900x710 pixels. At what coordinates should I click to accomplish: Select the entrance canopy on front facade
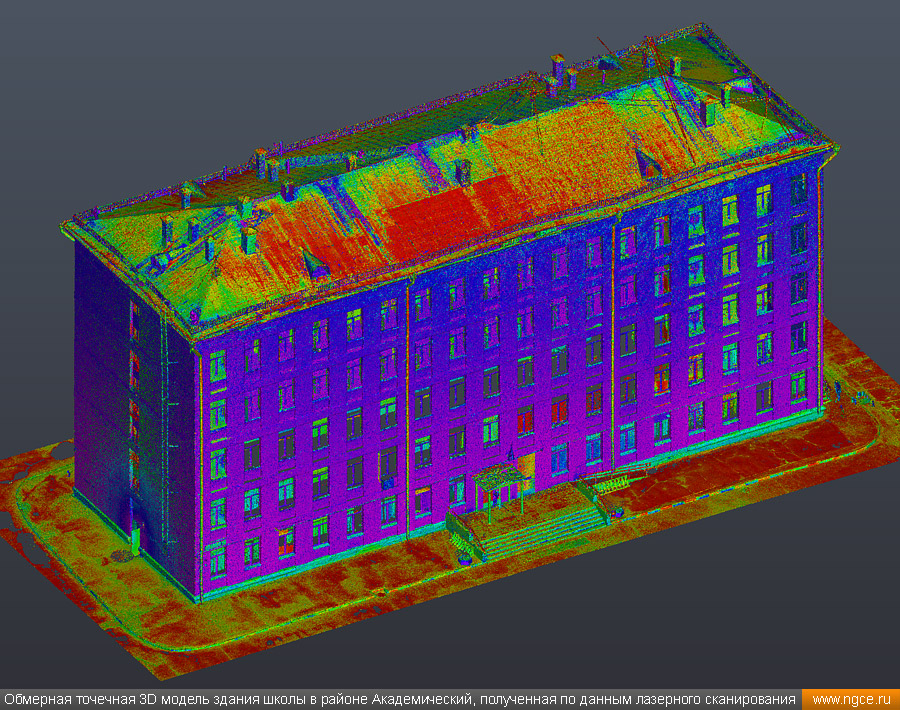point(499,474)
